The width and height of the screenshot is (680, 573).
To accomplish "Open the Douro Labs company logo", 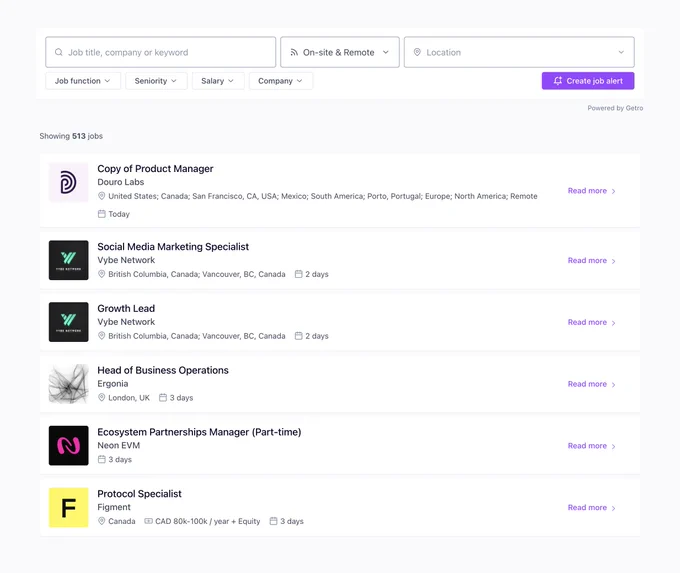I will (x=69, y=182).
